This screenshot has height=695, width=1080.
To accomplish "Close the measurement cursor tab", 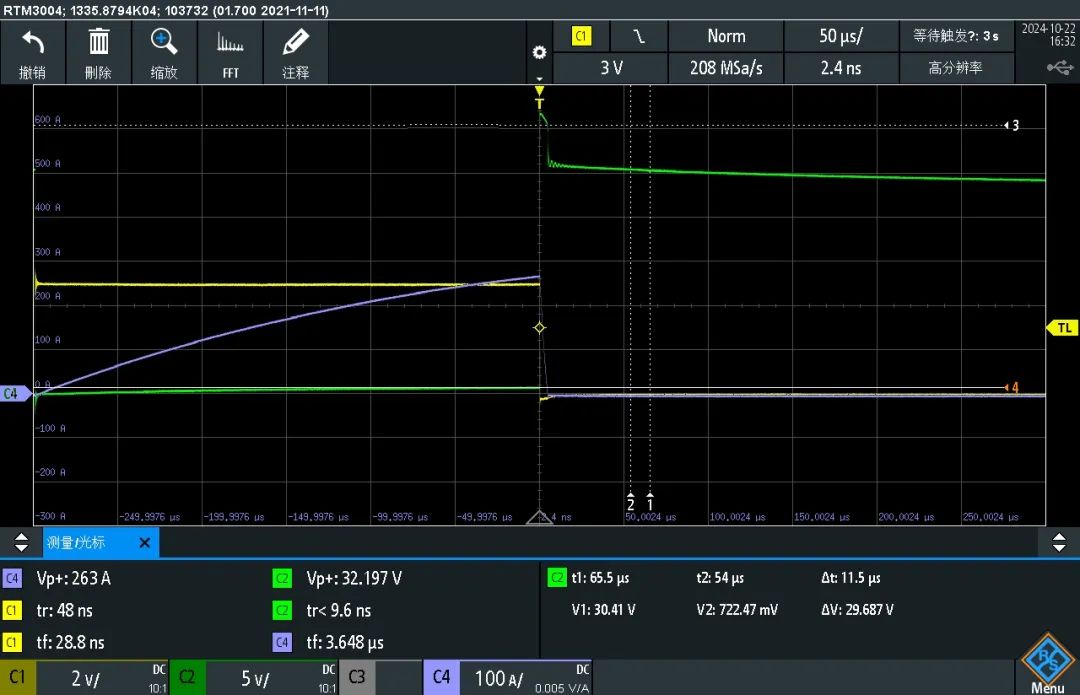I will click(x=145, y=542).
